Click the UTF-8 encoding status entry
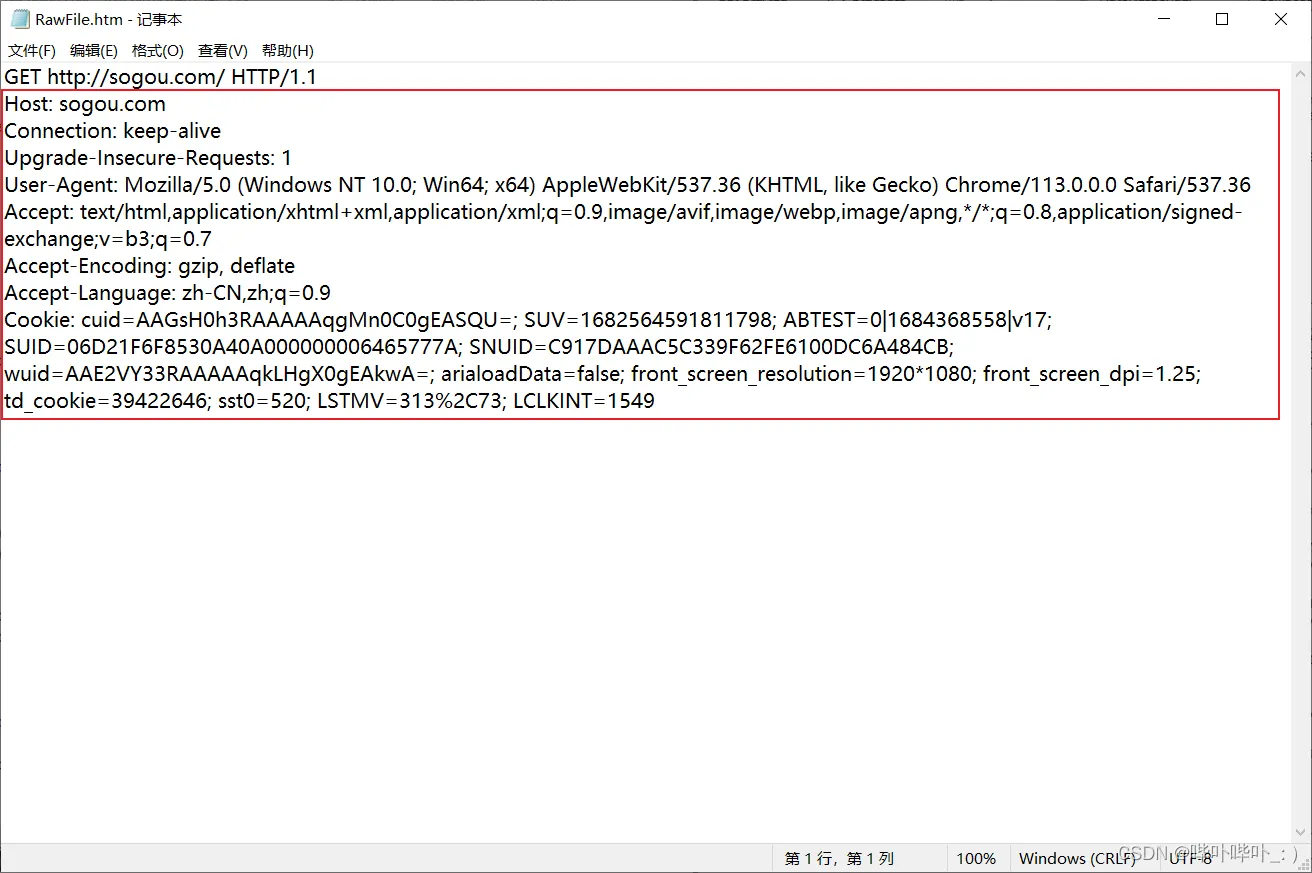 point(1190,858)
